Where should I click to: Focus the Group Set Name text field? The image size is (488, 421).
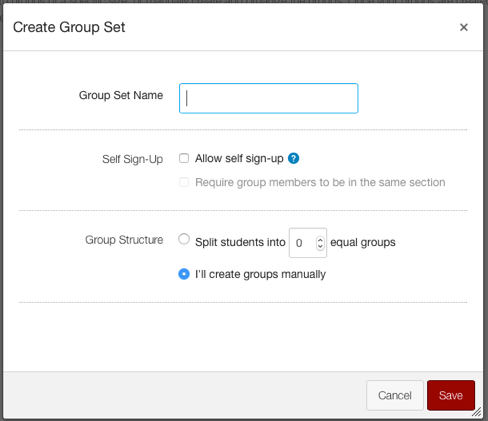click(x=269, y=98)
